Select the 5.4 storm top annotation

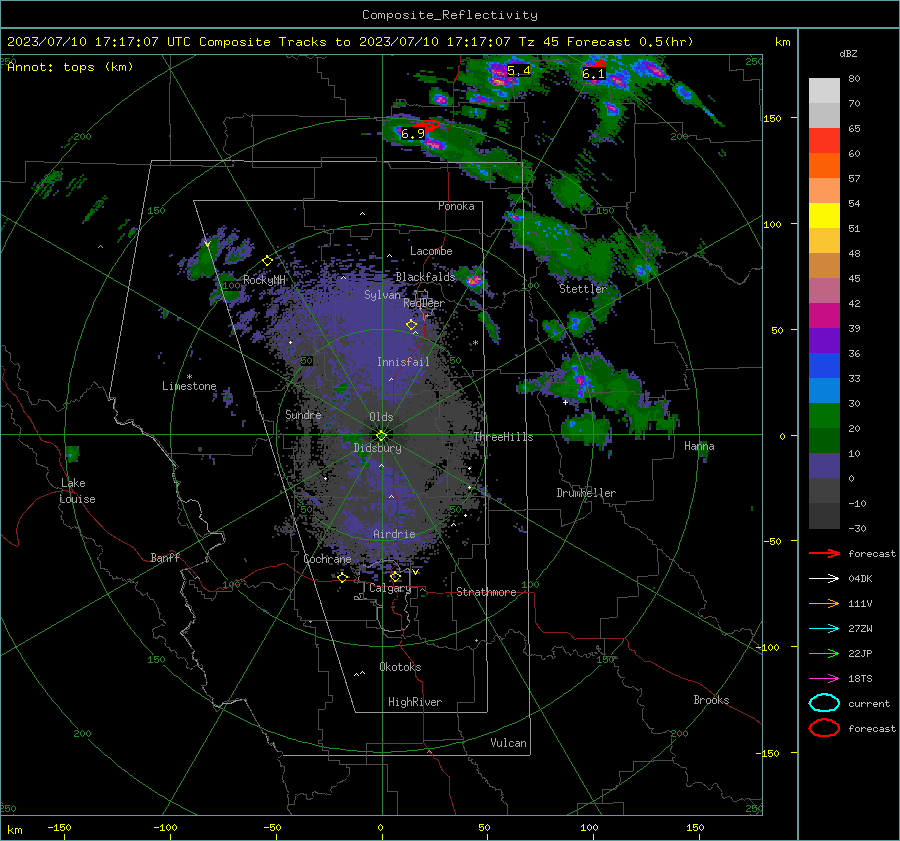point(519,71)
